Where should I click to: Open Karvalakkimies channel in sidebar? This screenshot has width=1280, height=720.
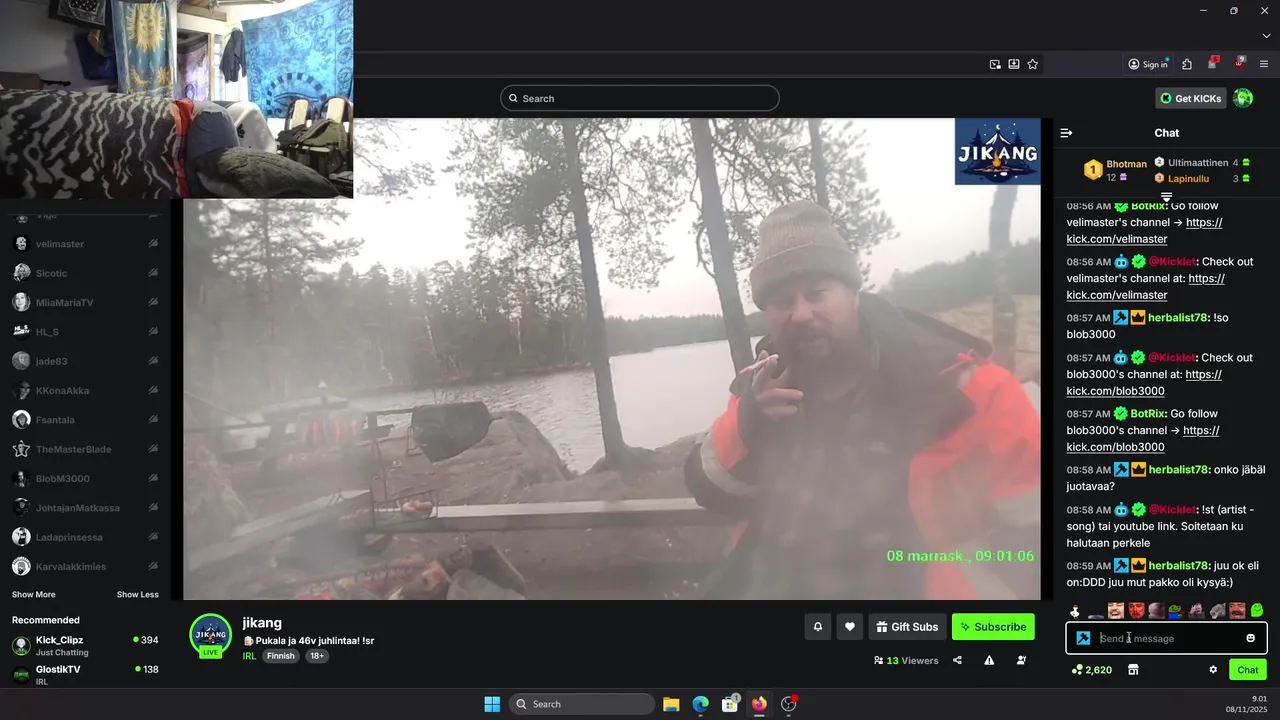(85, 567)
